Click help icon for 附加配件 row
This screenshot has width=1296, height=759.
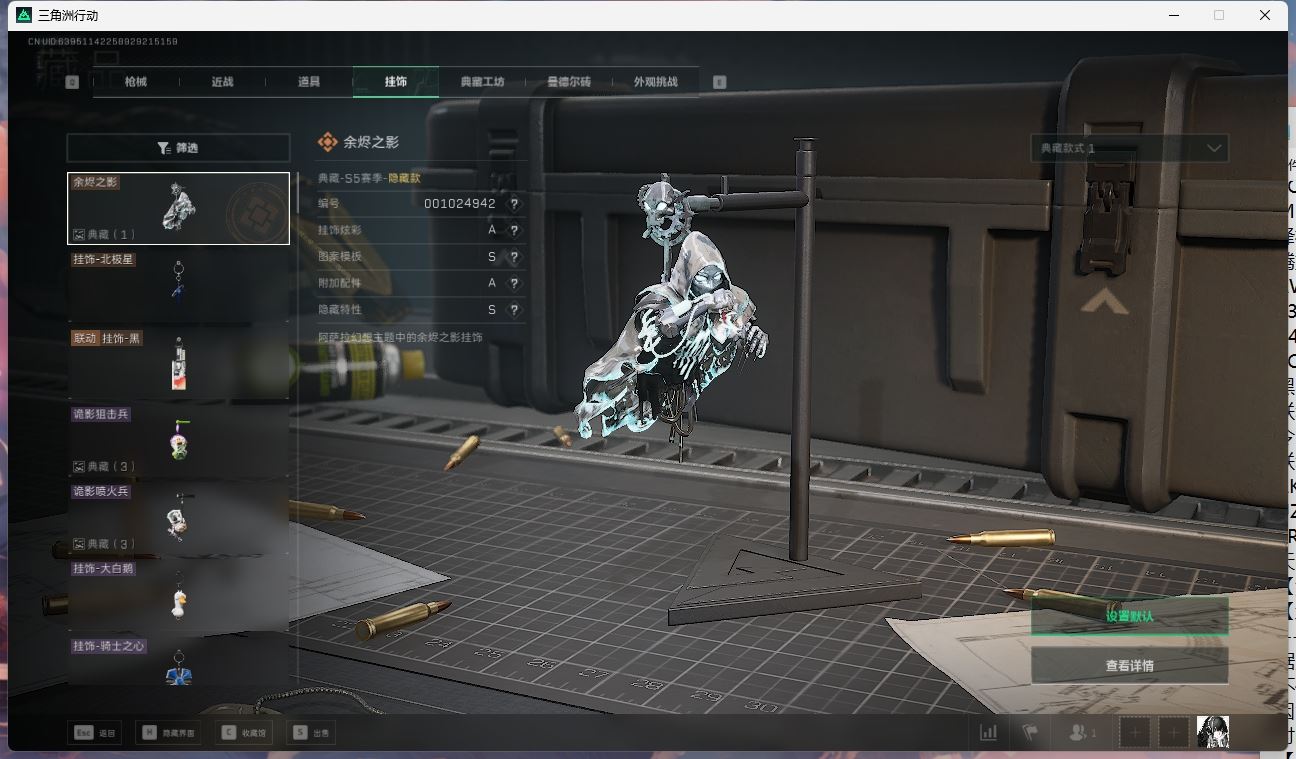514,283
